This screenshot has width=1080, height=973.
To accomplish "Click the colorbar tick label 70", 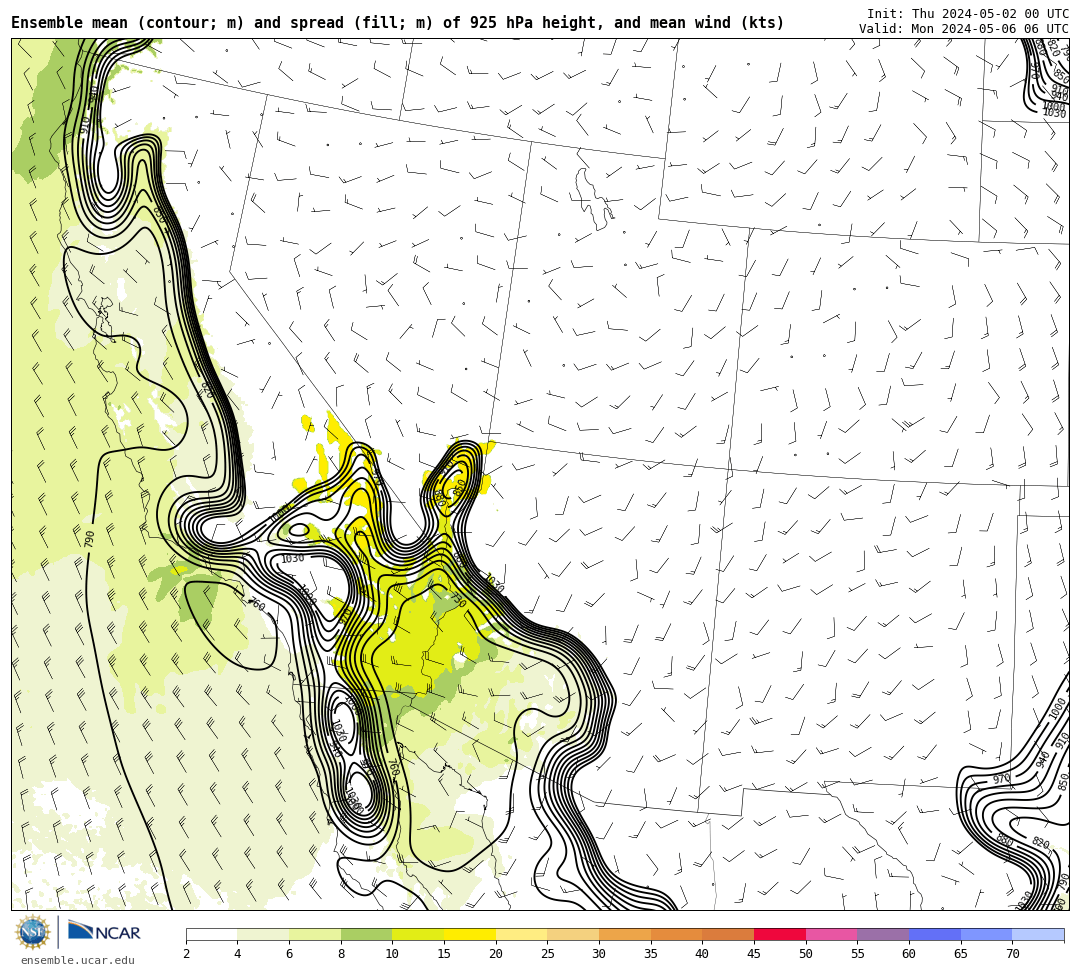I will click(1012, 954).
